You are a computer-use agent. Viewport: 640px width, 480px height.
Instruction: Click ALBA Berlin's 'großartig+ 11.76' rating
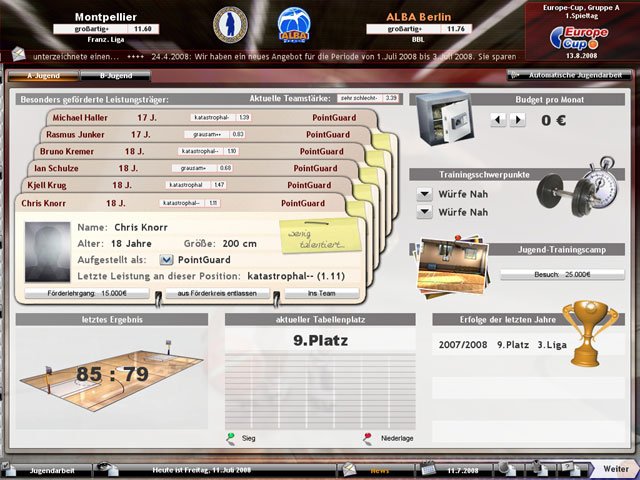coord(419,29)
